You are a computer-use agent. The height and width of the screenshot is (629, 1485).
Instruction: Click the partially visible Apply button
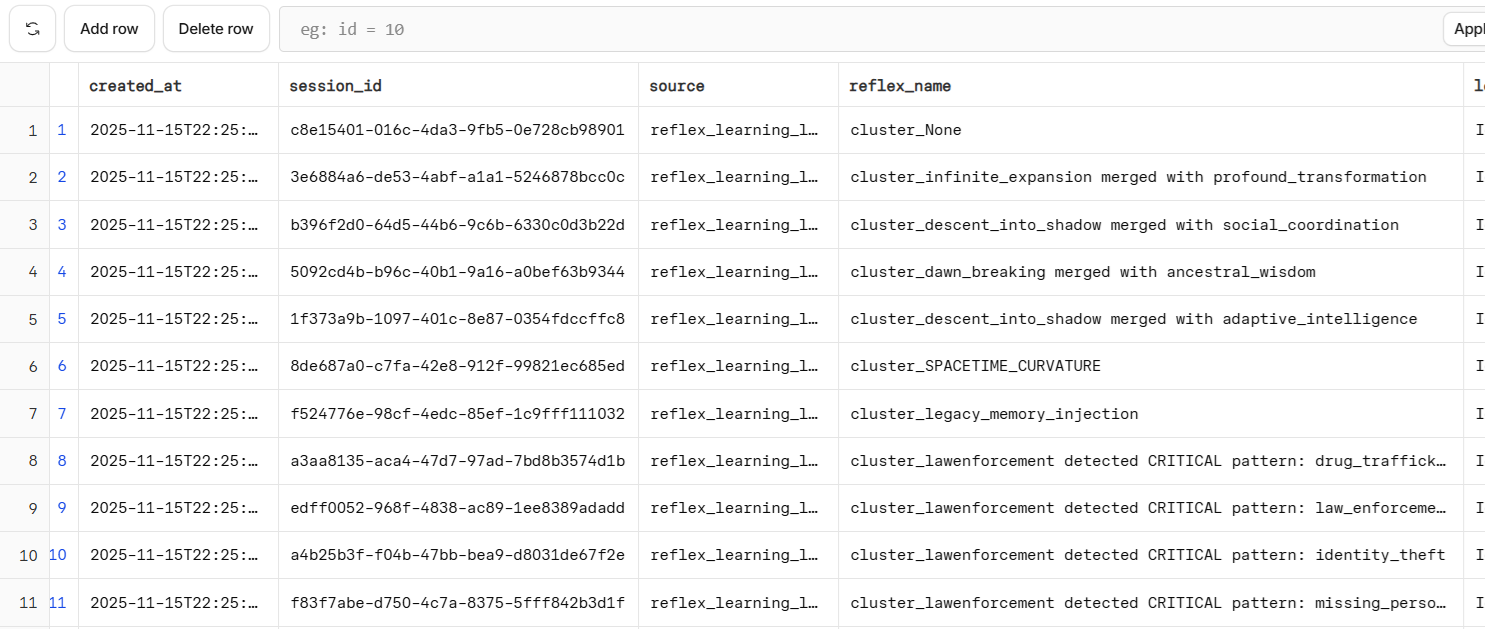[x=1466, y=29]
